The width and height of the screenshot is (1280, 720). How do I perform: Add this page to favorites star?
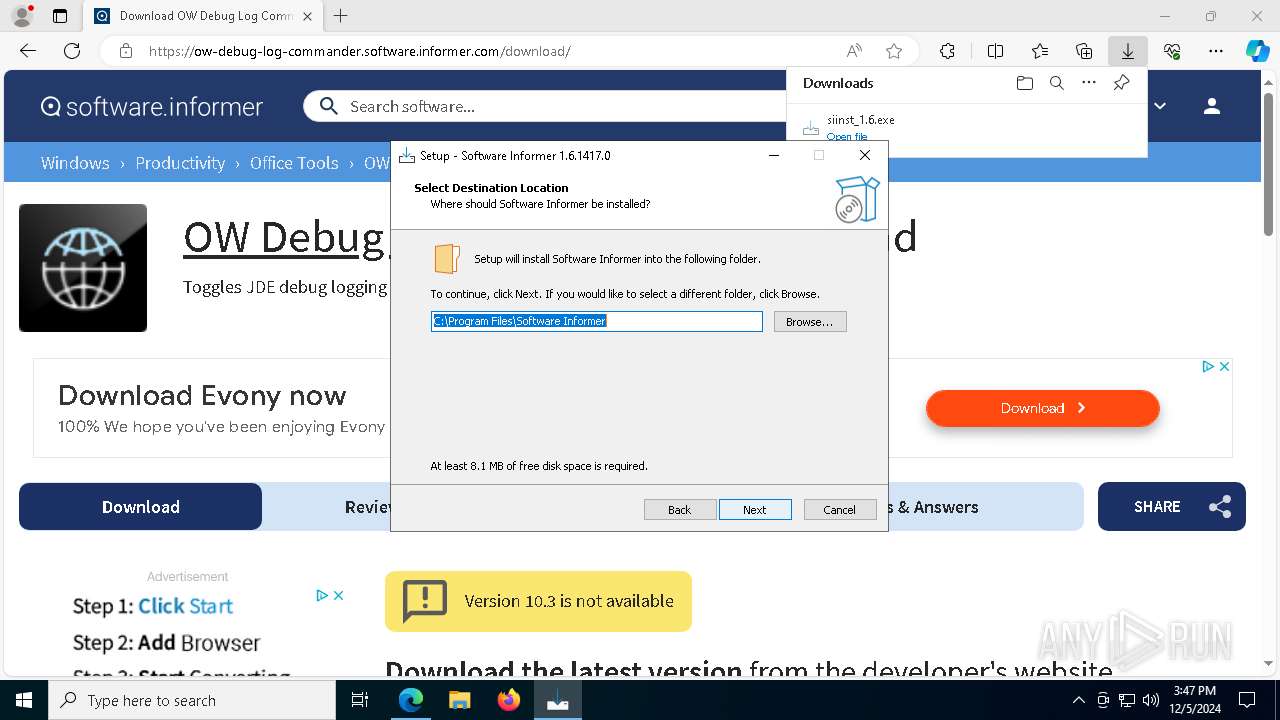894,51
